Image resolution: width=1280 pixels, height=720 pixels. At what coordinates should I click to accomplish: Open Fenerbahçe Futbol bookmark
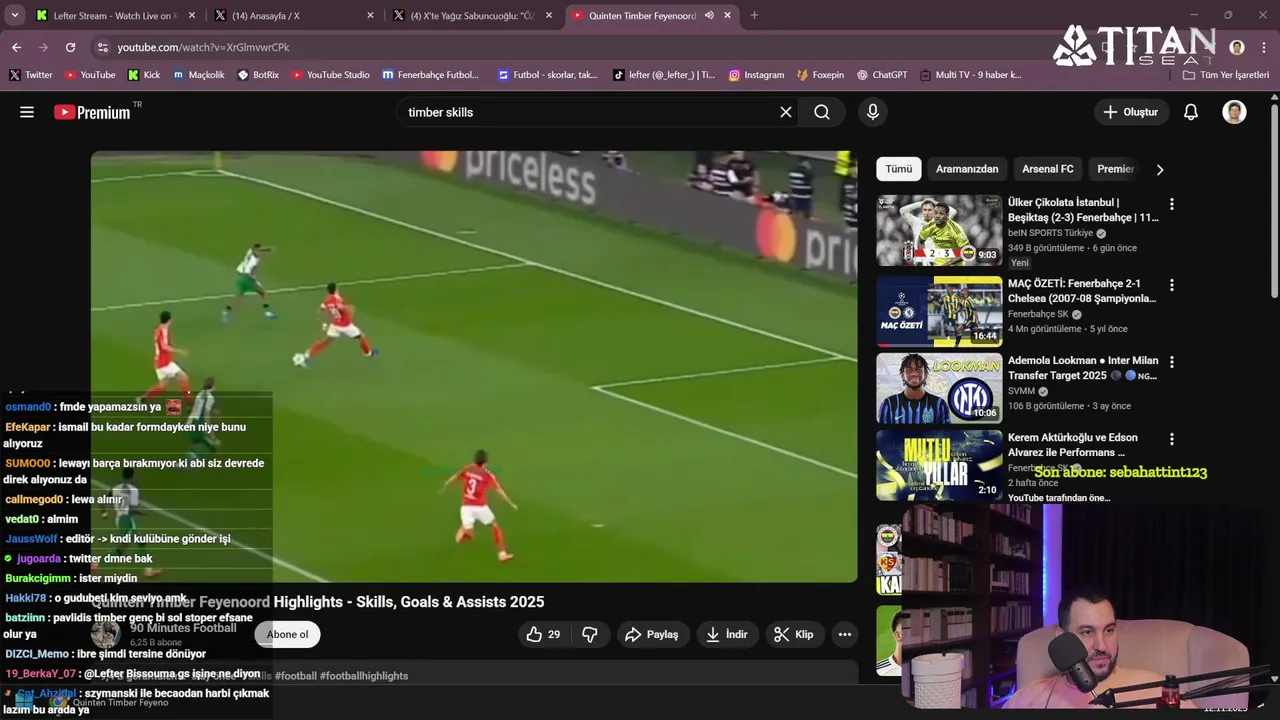(x=430, y=75)
